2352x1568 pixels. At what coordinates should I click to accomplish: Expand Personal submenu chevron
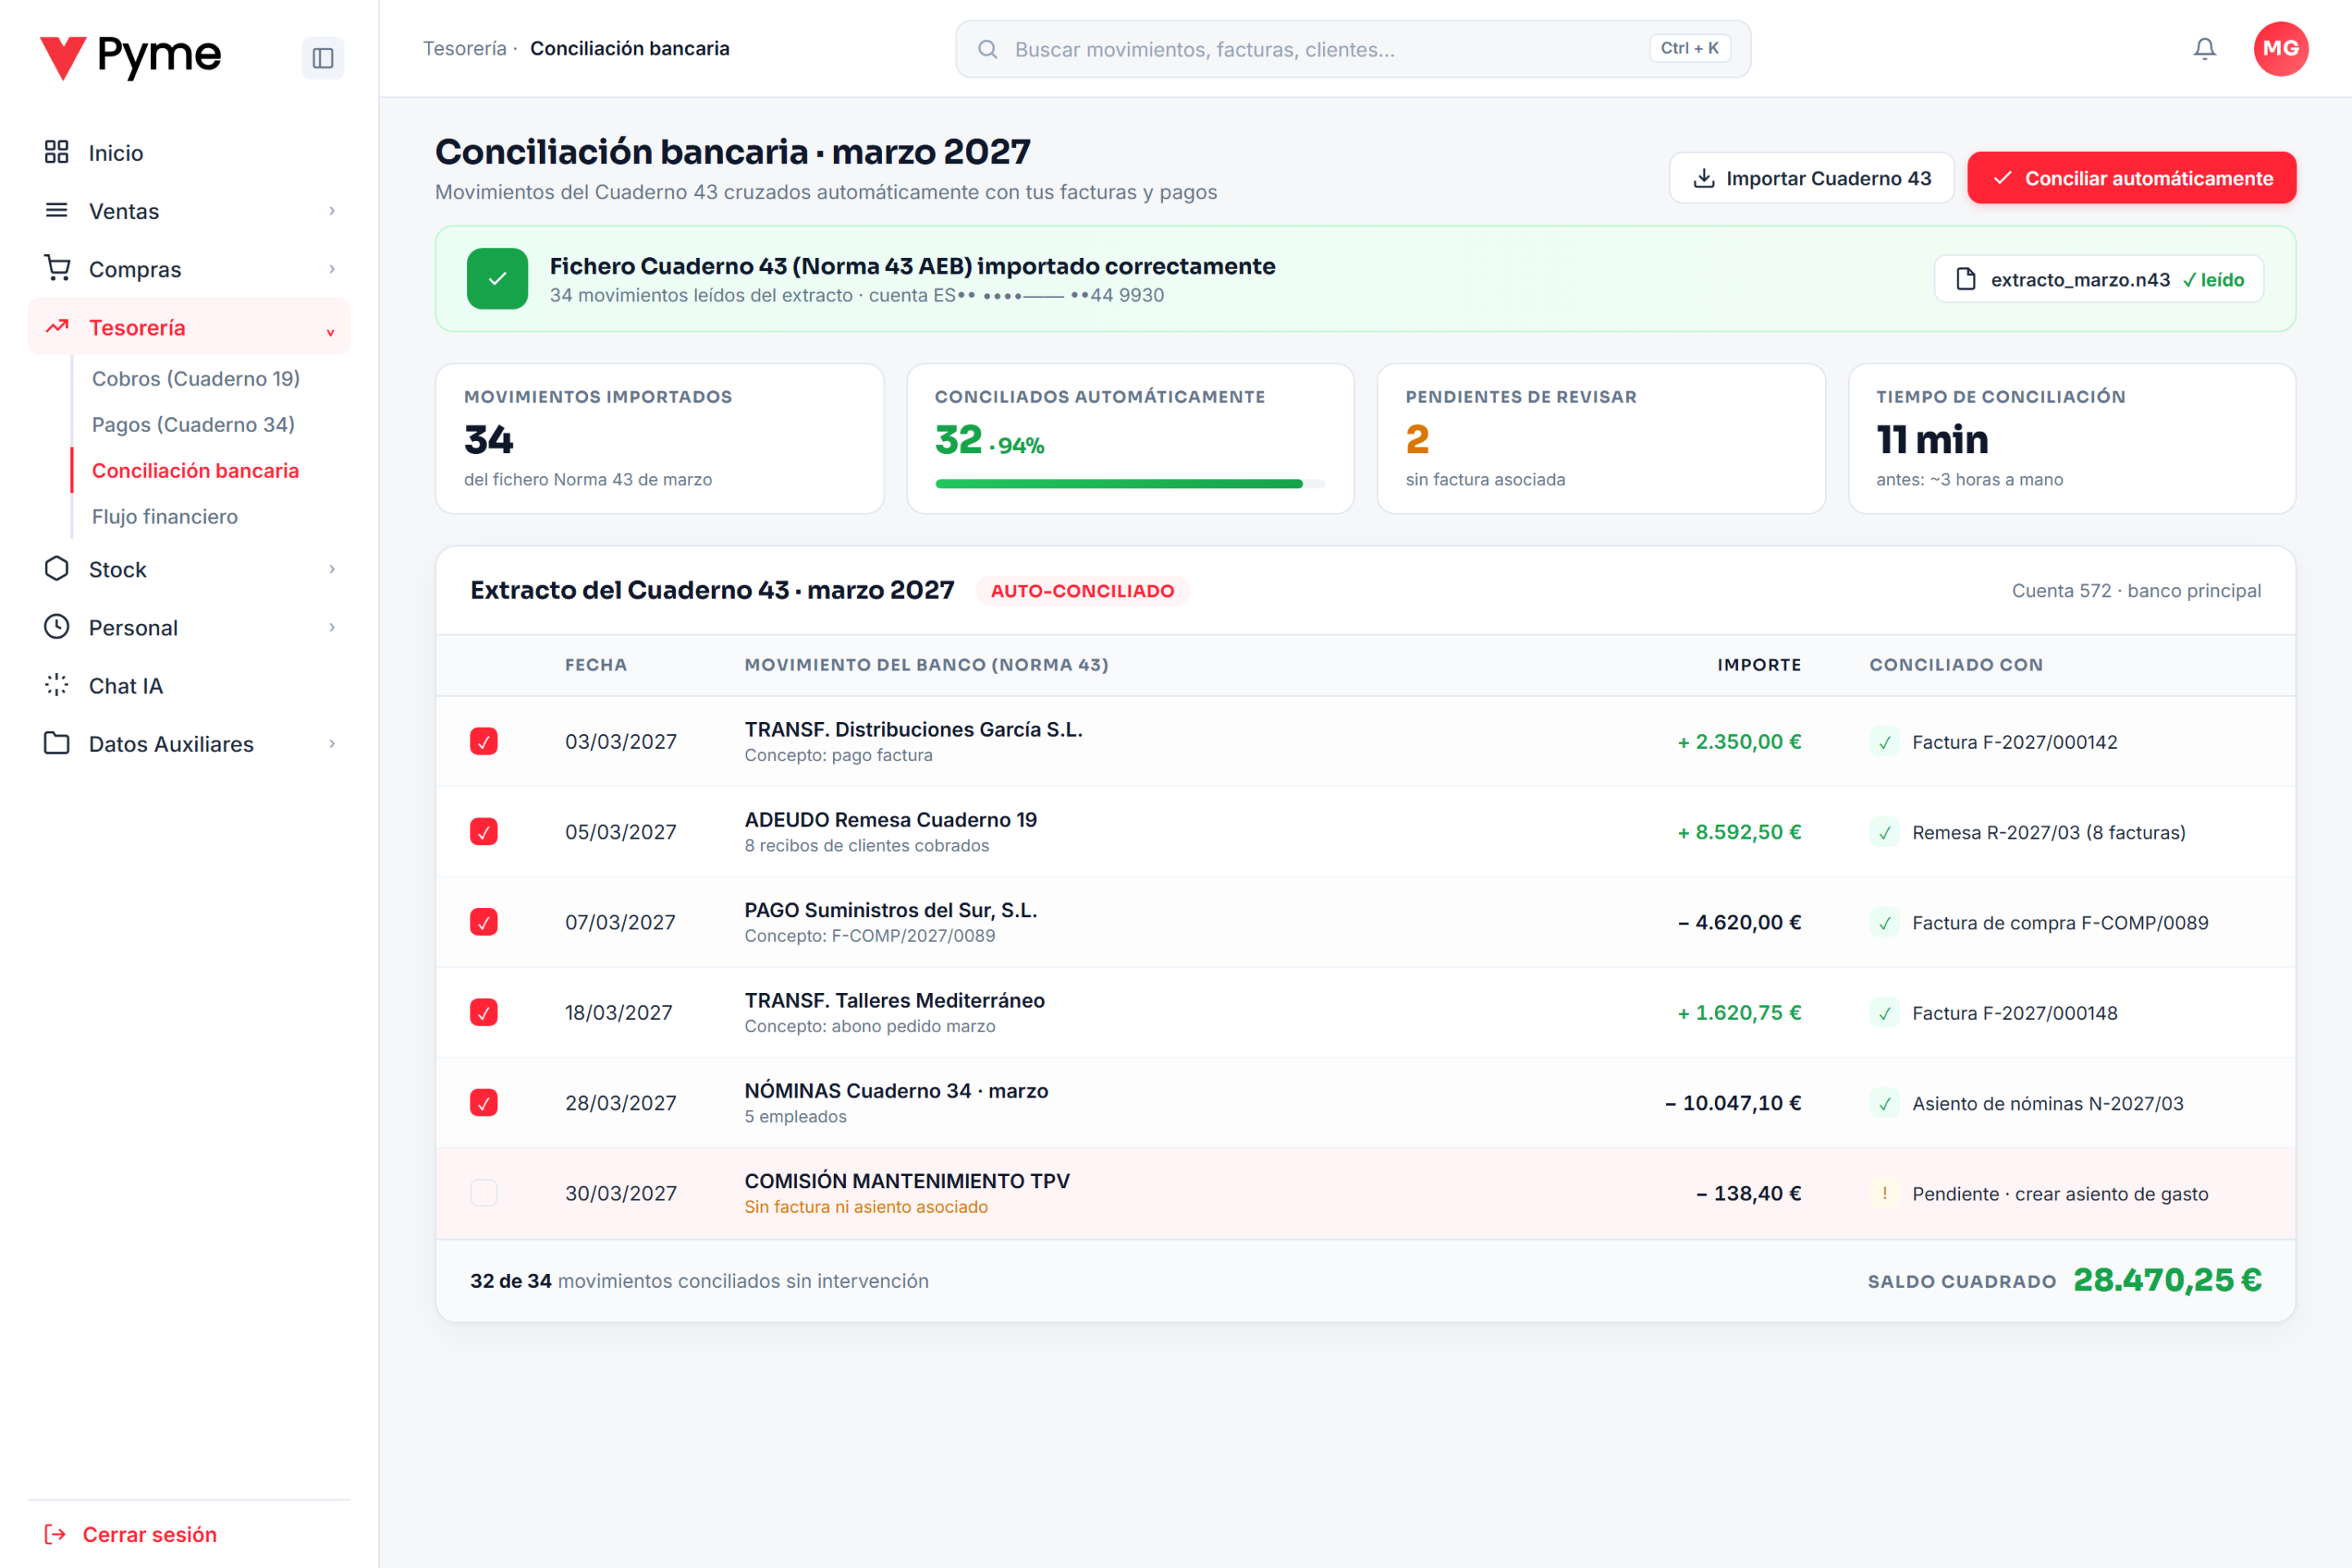point(332,626)
